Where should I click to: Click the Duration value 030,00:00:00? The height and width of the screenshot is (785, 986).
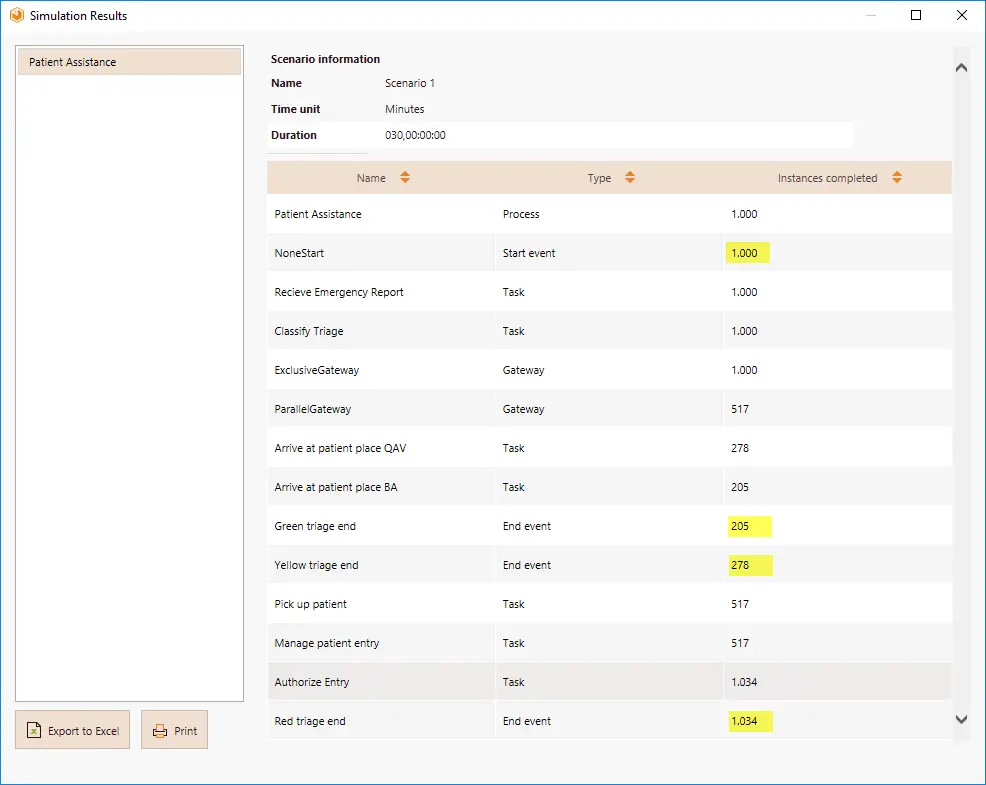(415, 135)
